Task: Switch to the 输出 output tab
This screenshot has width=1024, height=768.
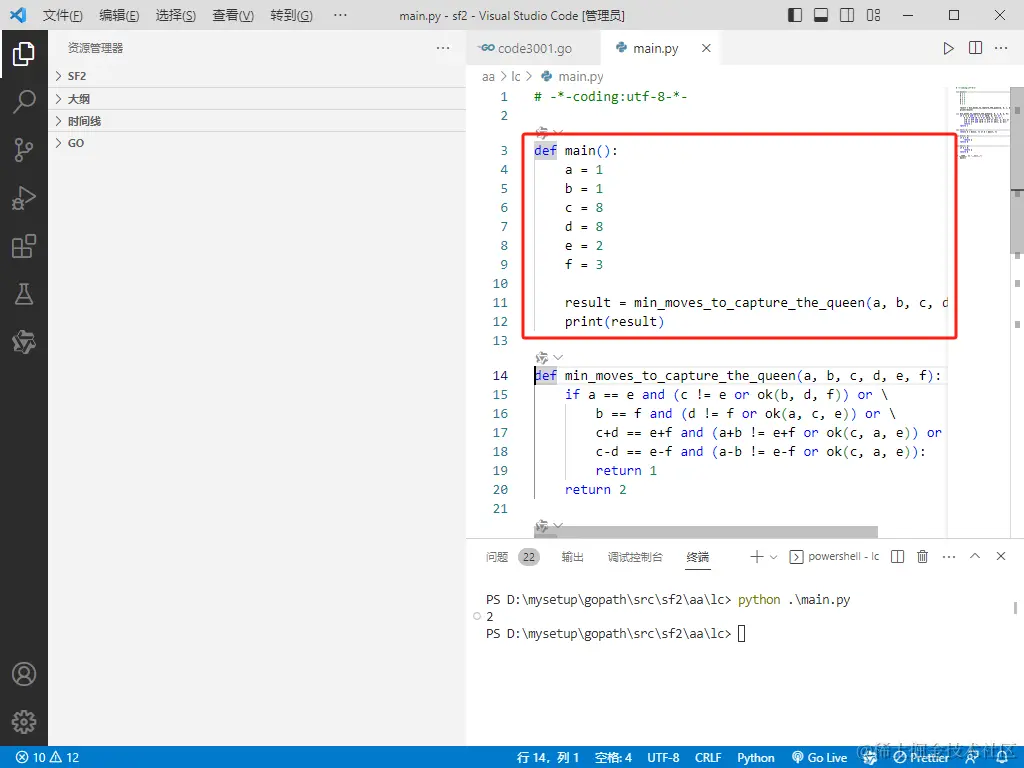Action: 572,557
